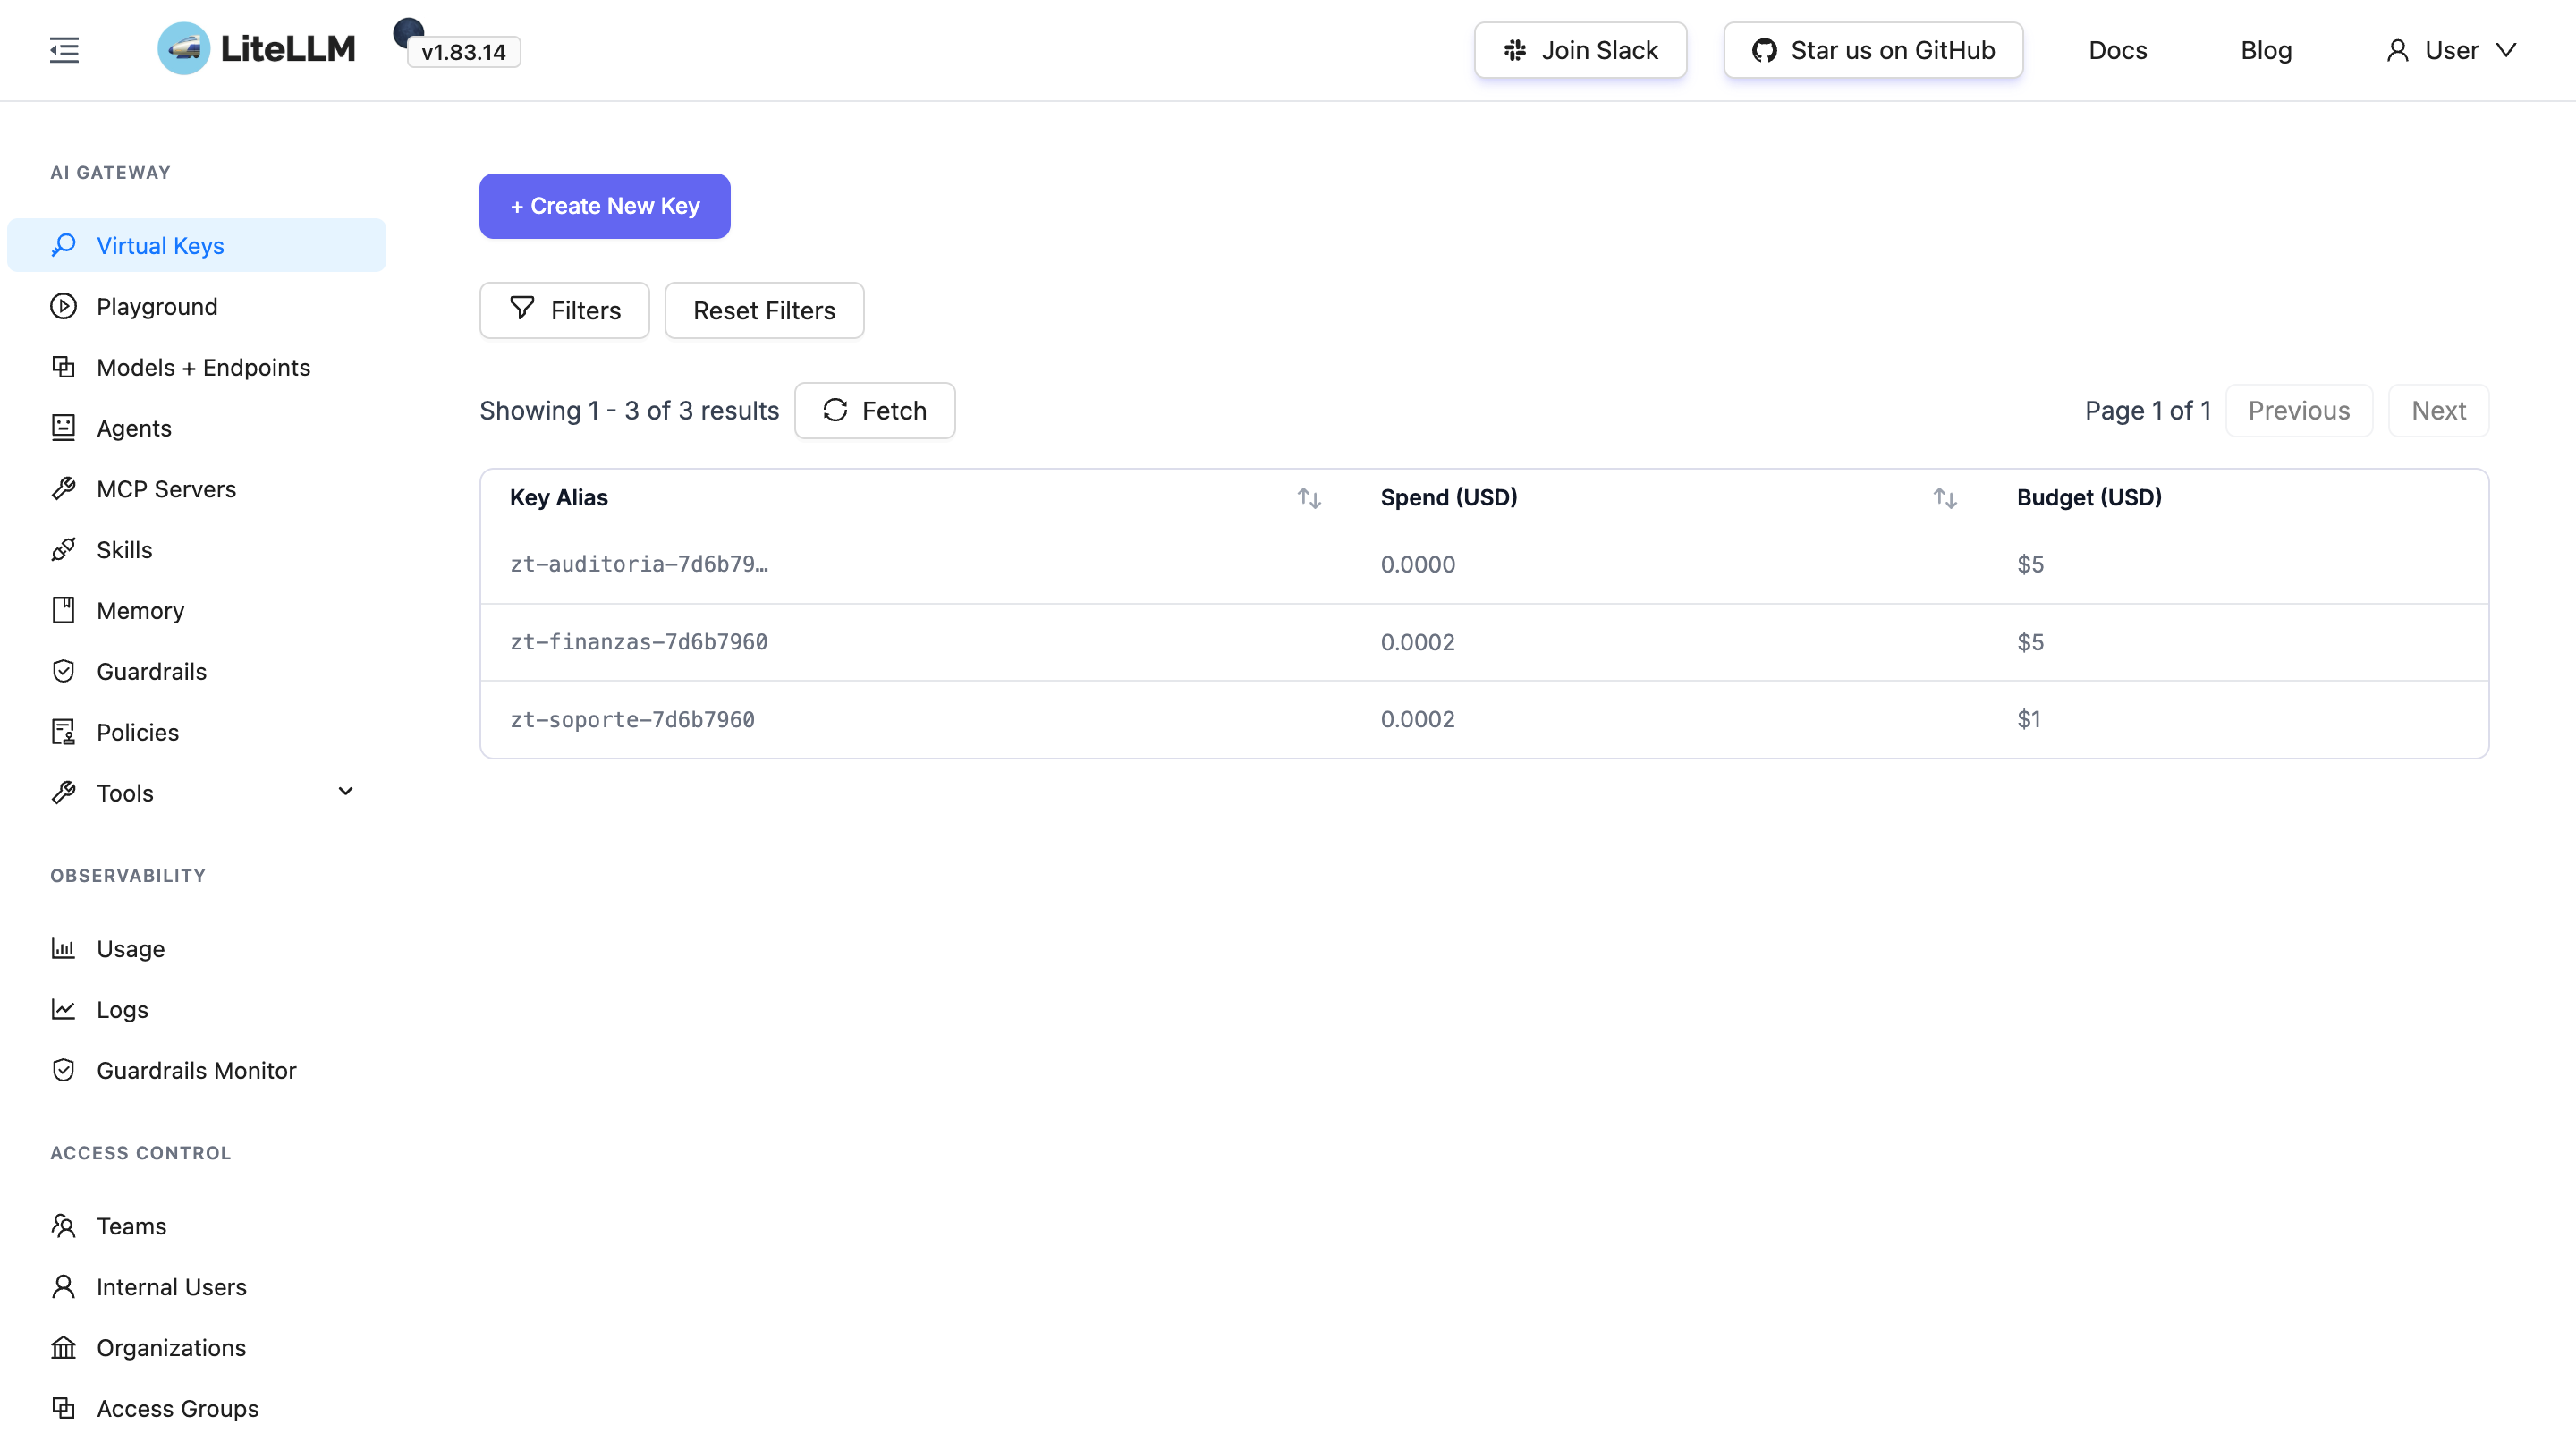Click the Models + Endpoints icon
The height and width of the screenshot is (1442, 2576).
pos(64,367)
